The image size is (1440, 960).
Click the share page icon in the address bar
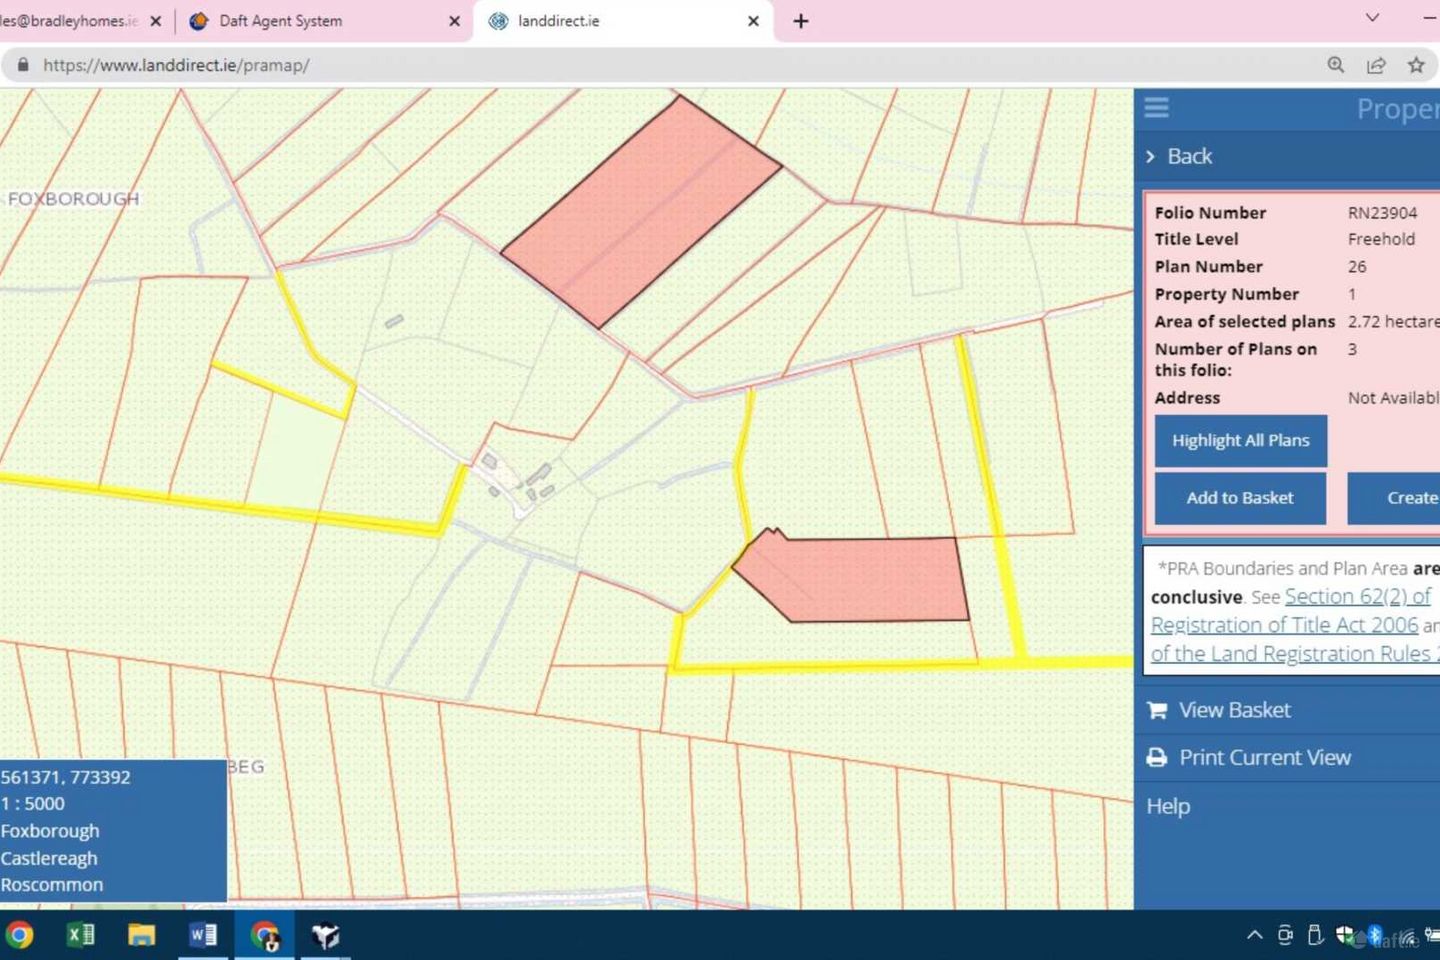(x=1376, y=65)
